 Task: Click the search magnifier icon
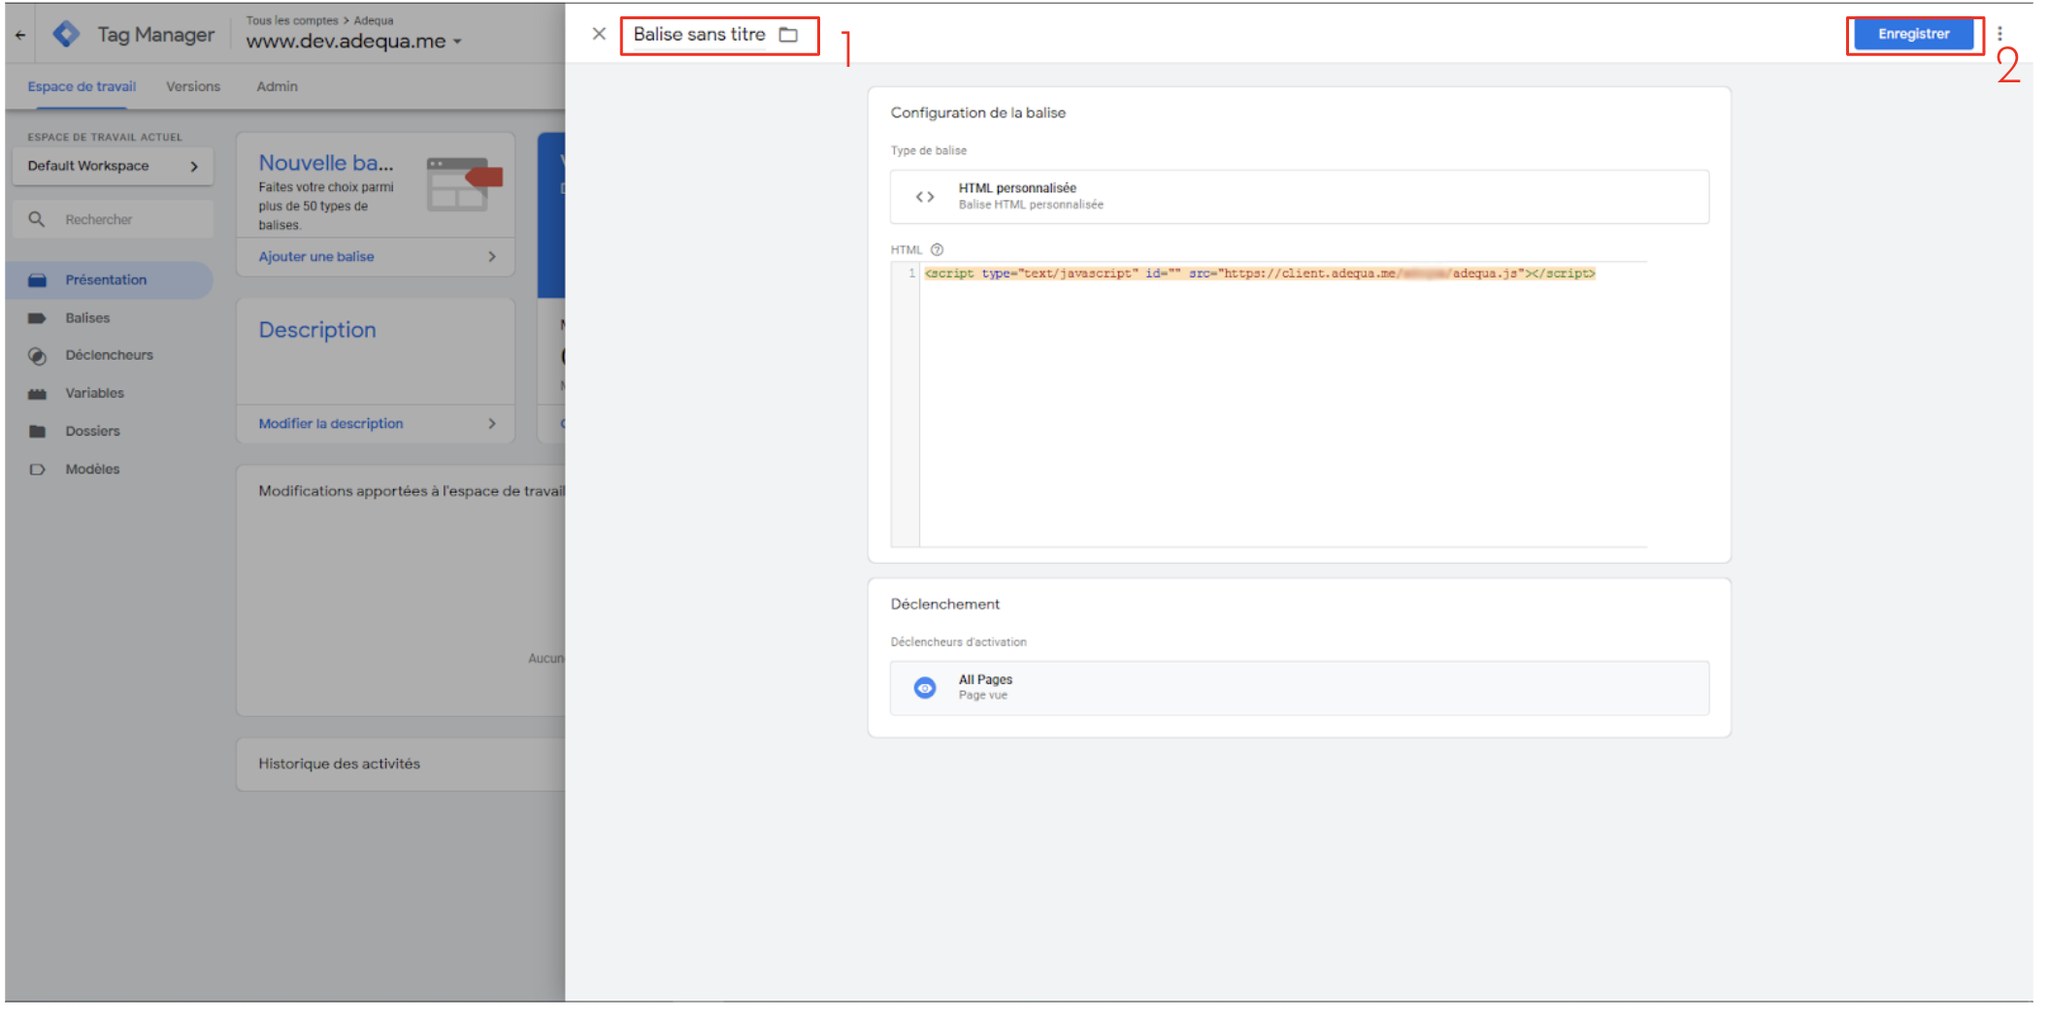click(x=37, y=219)
